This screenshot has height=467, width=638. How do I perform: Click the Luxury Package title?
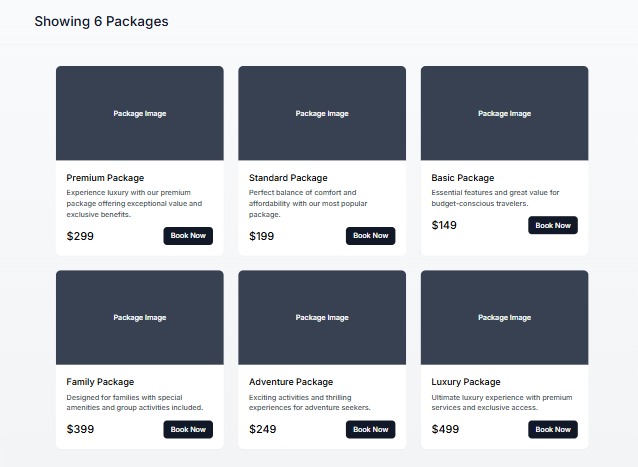pos(466,382)
